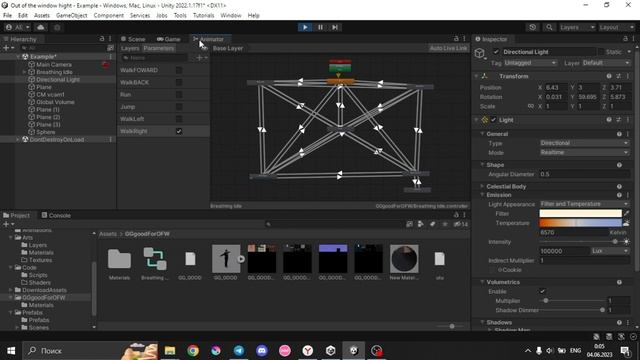Open the Layers dropdown in top toolbar

577,27
